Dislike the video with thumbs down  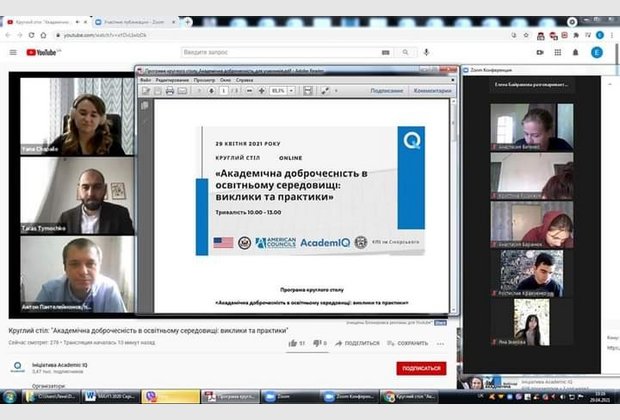click(x=318, y=343)
